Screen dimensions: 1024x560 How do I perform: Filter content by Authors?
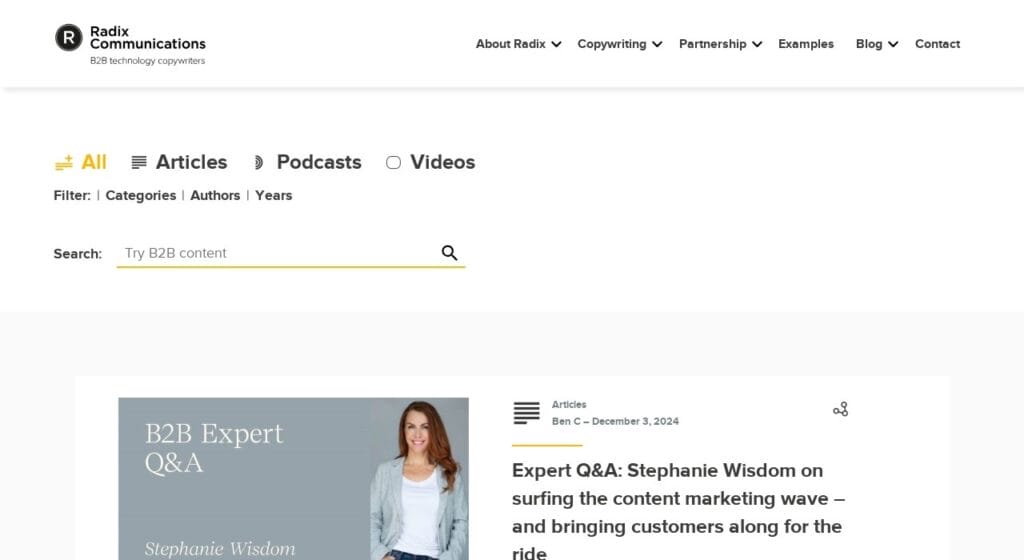click(215, 195)
